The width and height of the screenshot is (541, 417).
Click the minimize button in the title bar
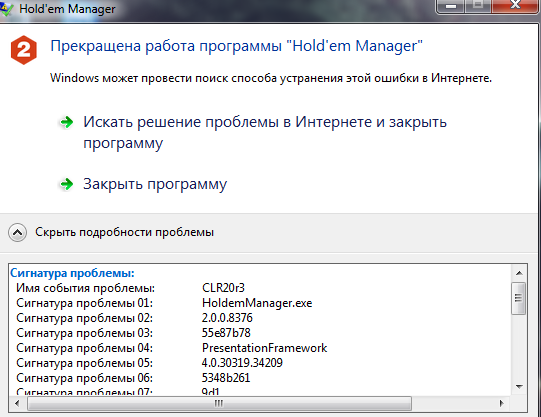451,6
